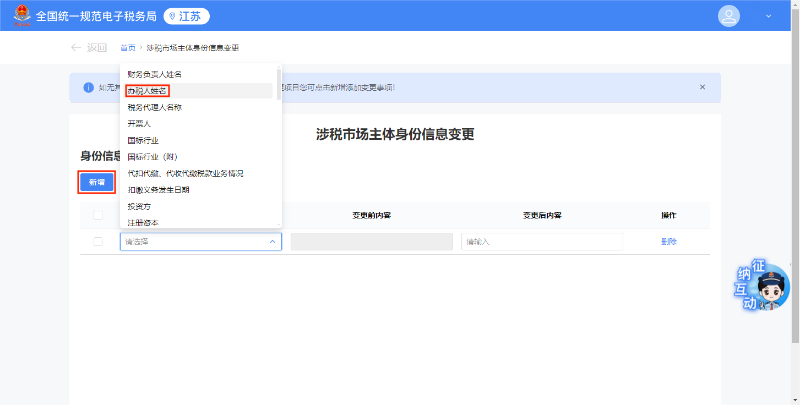Click the 涉税市场主体身份信息变更 breadcrumb text

tap(193, 48)
